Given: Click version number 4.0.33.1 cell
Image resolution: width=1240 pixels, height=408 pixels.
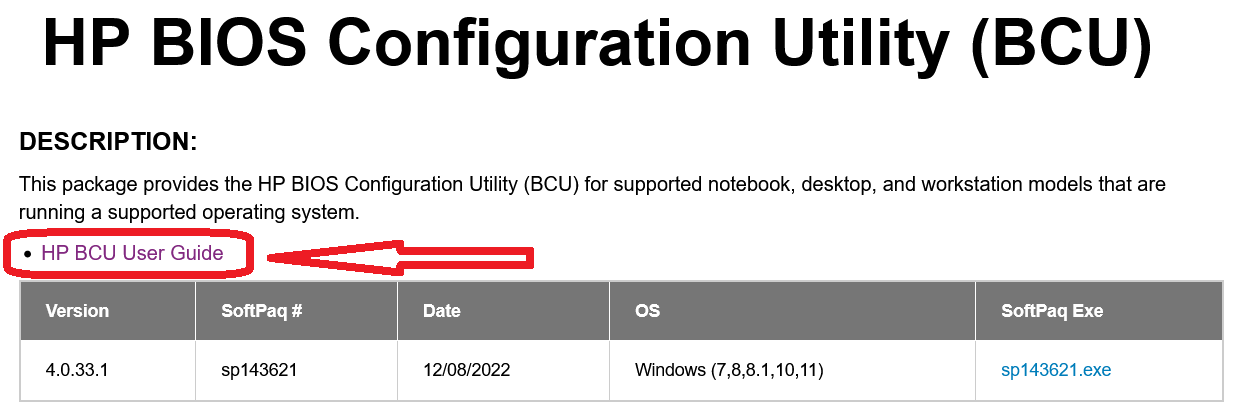Looking at the screenshot, I should 76,370.
